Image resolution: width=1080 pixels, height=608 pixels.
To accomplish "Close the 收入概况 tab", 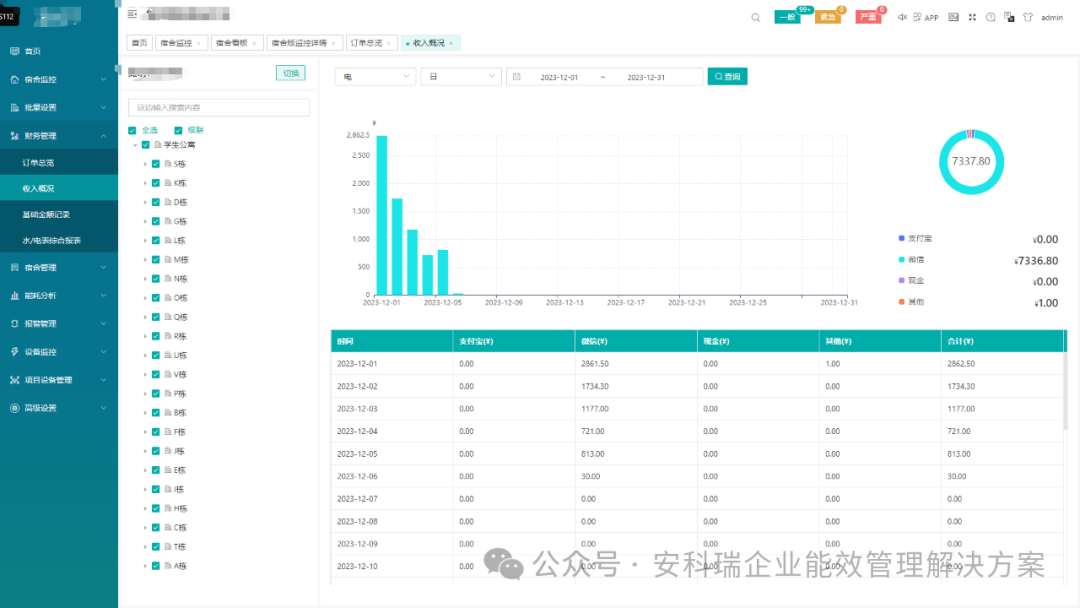I will pos(451,43).
